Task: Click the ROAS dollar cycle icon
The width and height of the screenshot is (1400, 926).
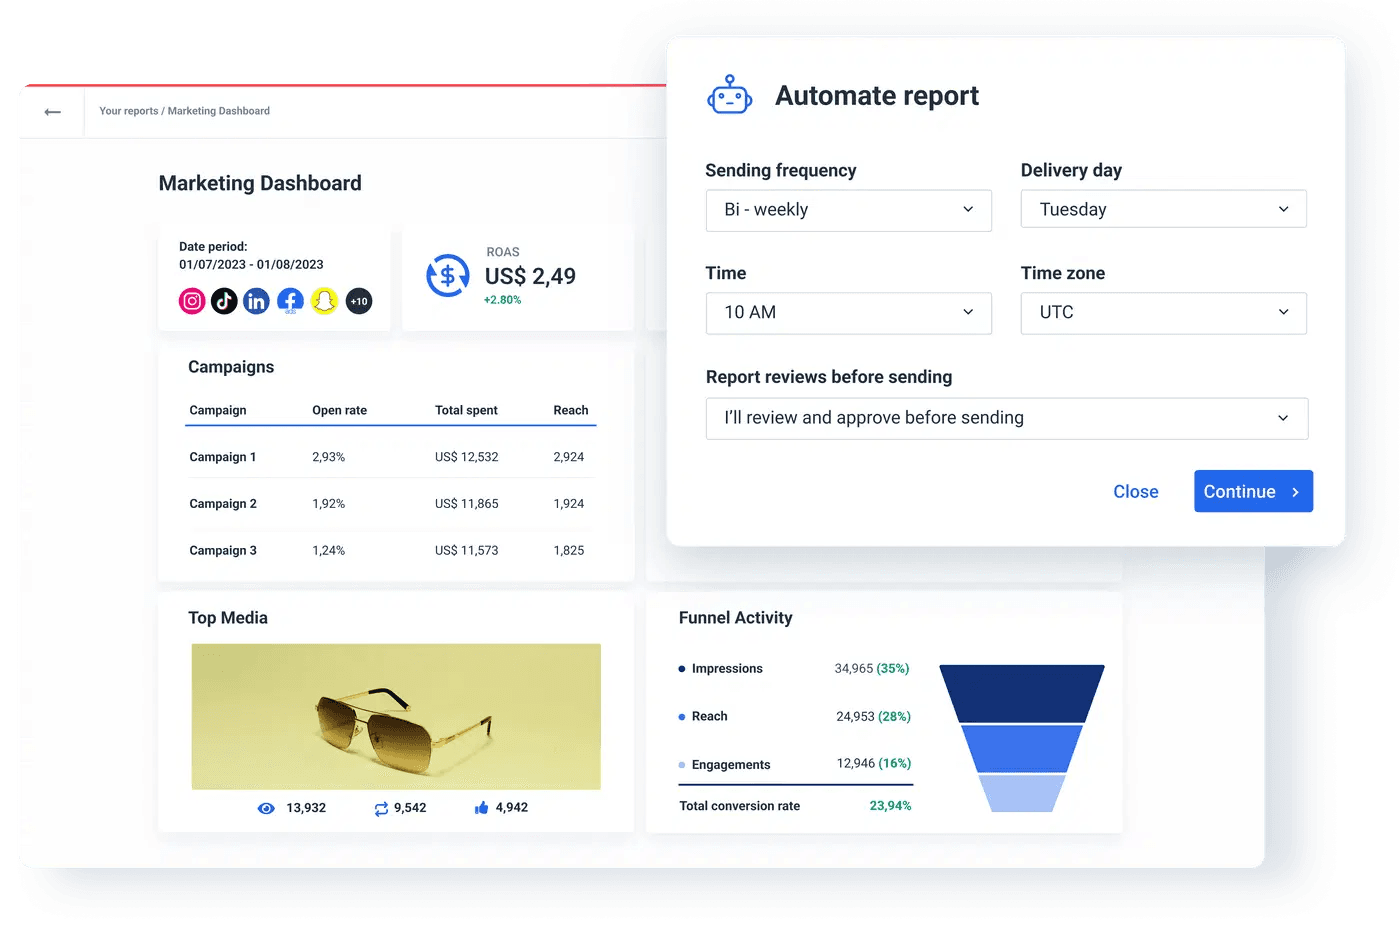Action: [447, 276]
